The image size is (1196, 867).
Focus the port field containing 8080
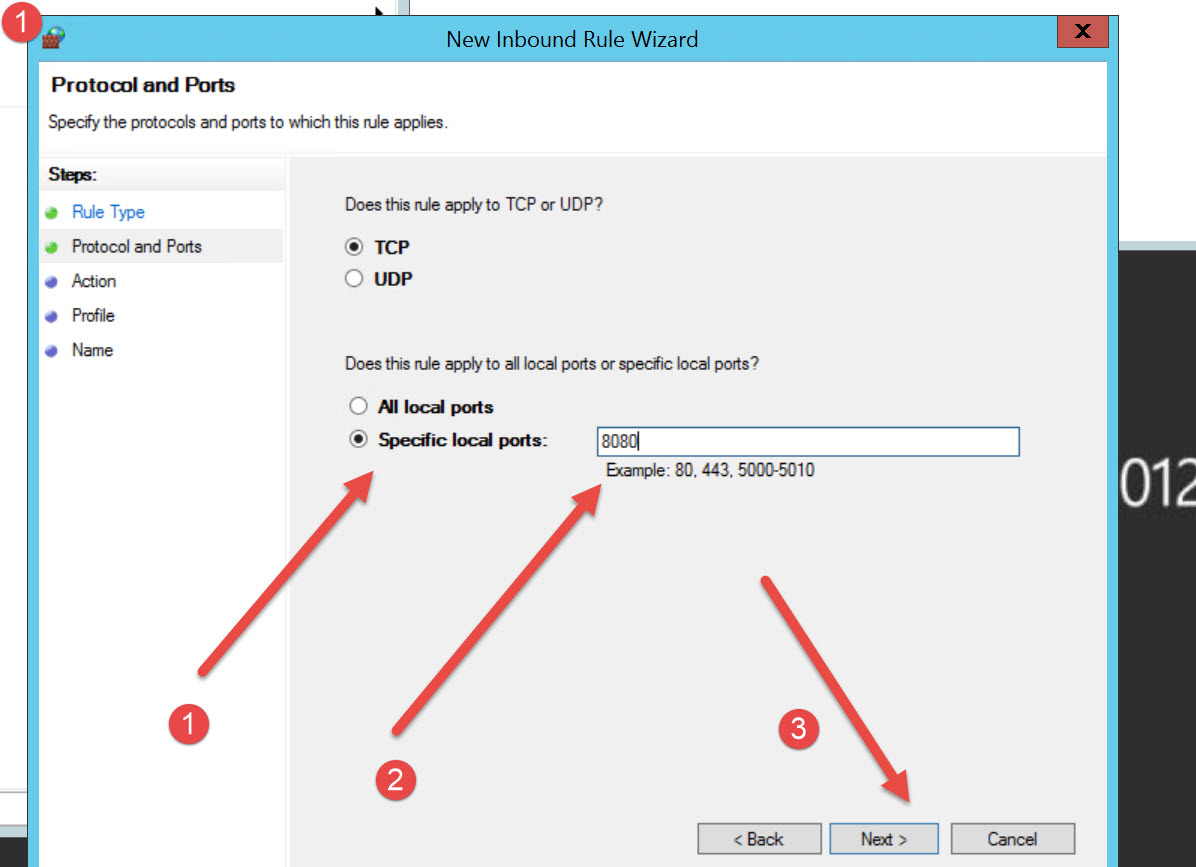click(x=808, y=442)
